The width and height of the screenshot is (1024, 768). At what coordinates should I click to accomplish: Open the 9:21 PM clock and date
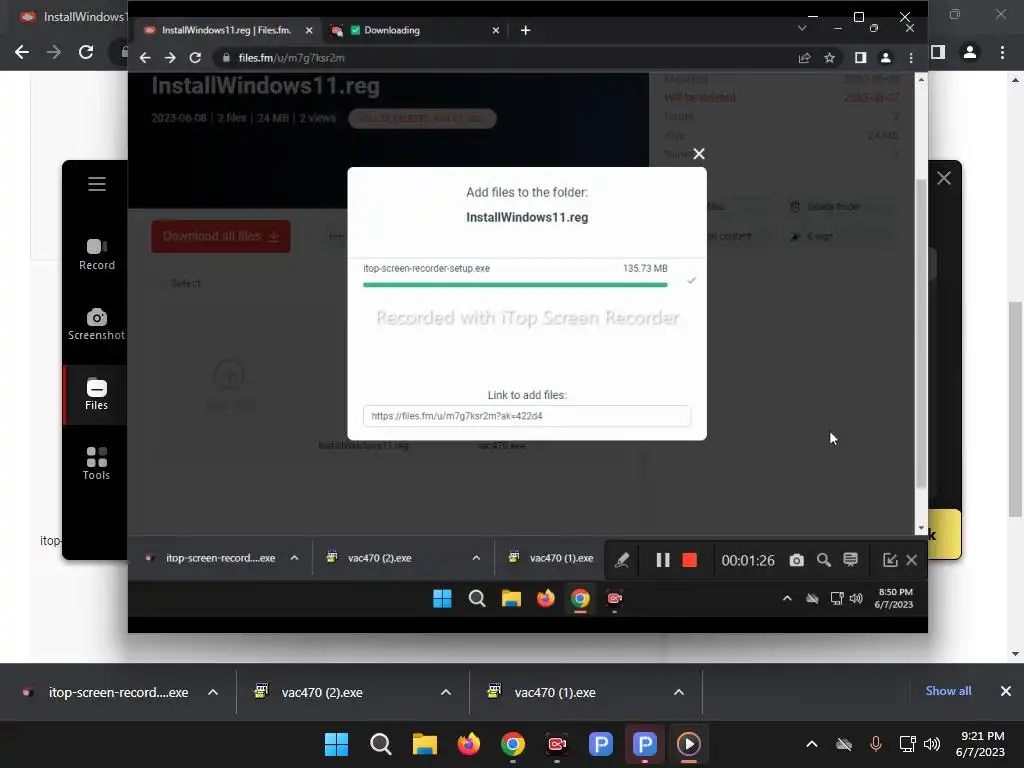point(982,744)
